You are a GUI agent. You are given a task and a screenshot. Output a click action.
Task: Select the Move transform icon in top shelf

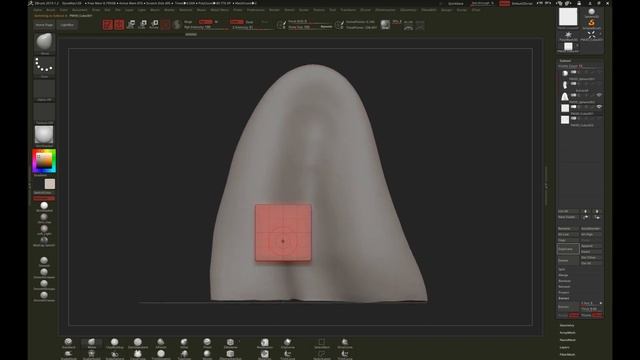click(131, 25)
